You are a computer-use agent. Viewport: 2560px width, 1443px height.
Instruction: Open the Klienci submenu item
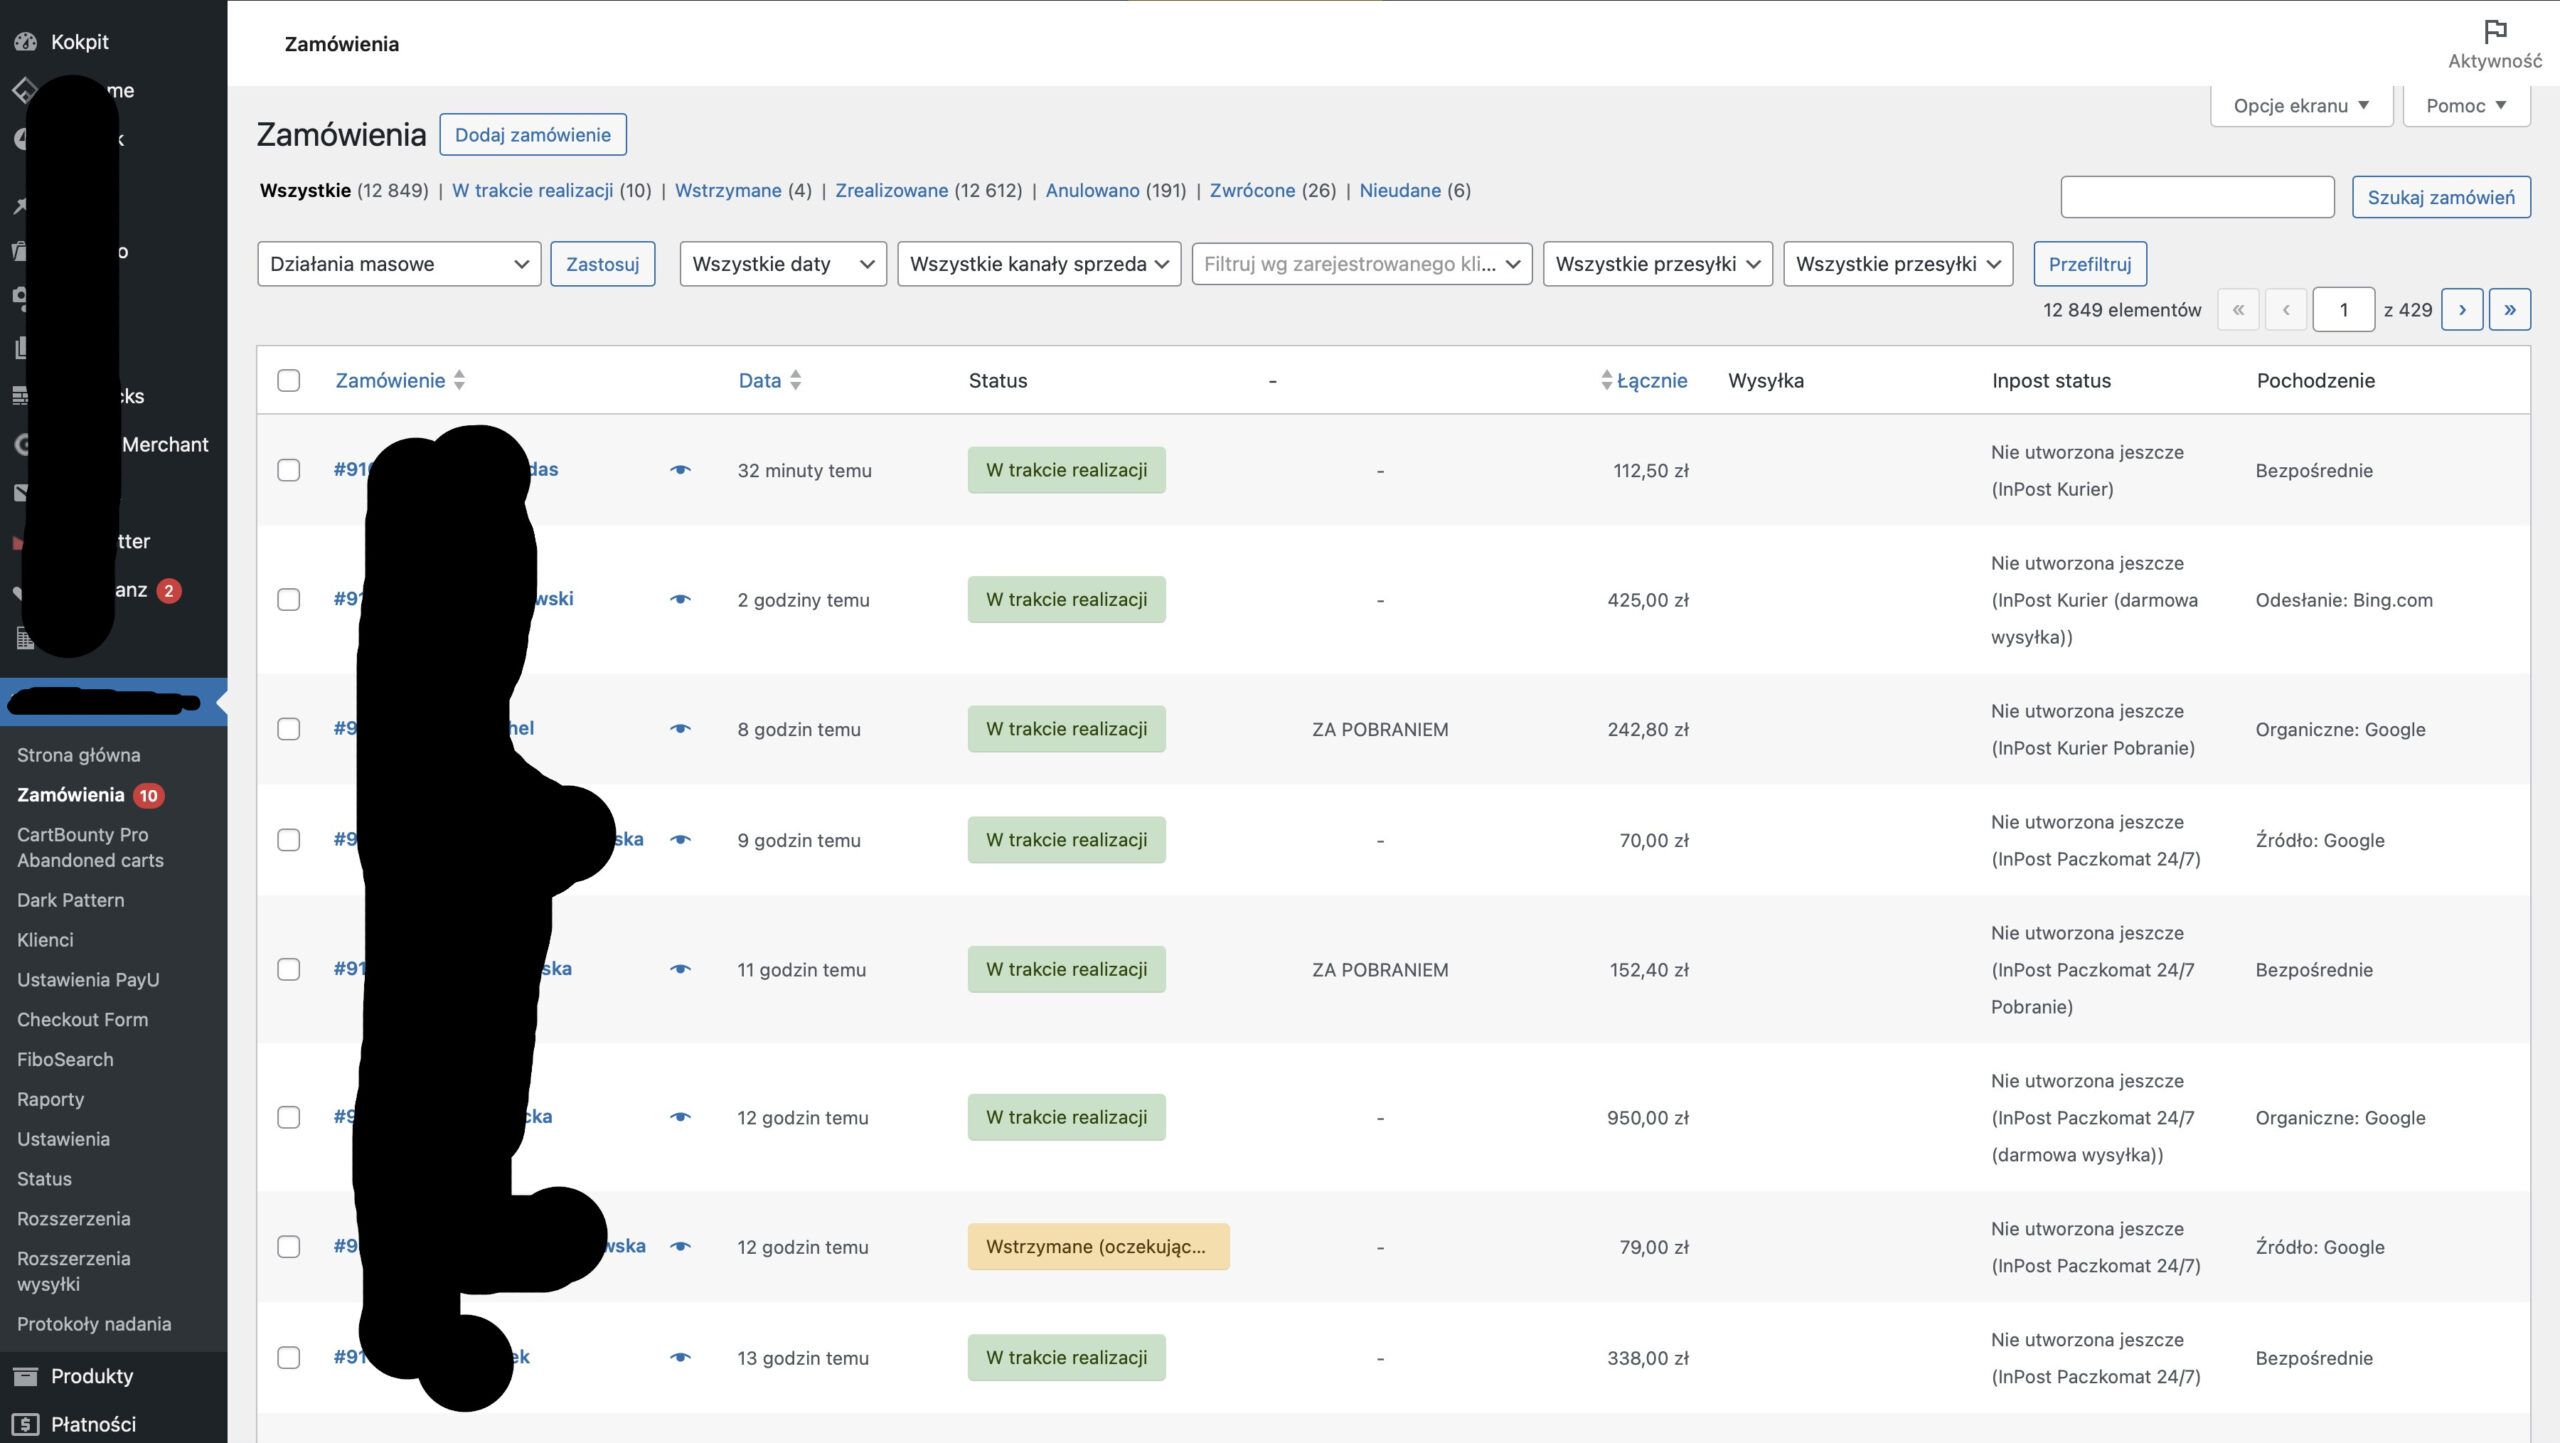tap(45, 940)
